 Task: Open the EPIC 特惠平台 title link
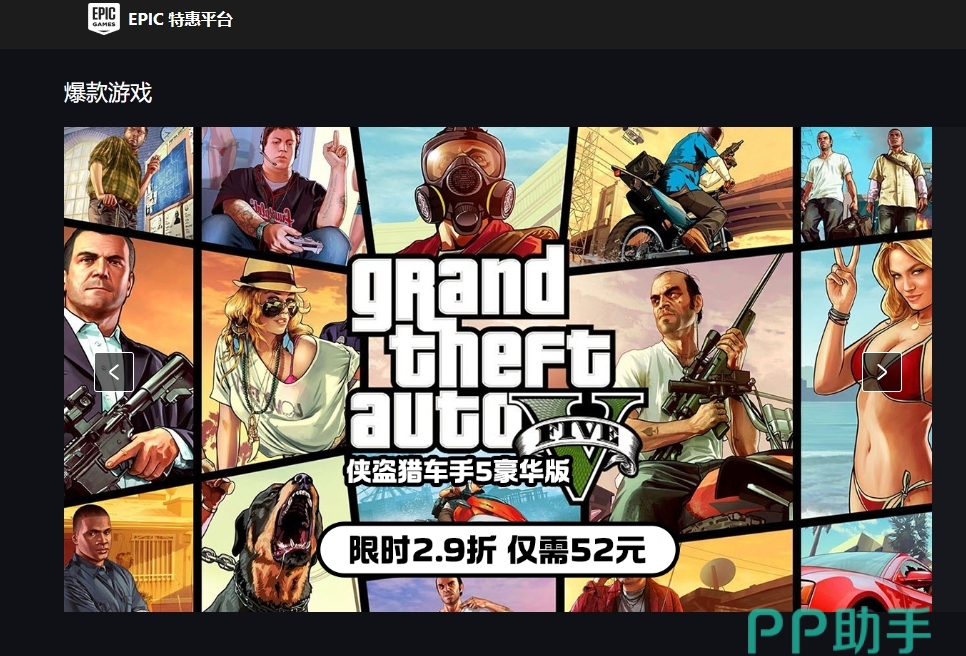point(180,19)
